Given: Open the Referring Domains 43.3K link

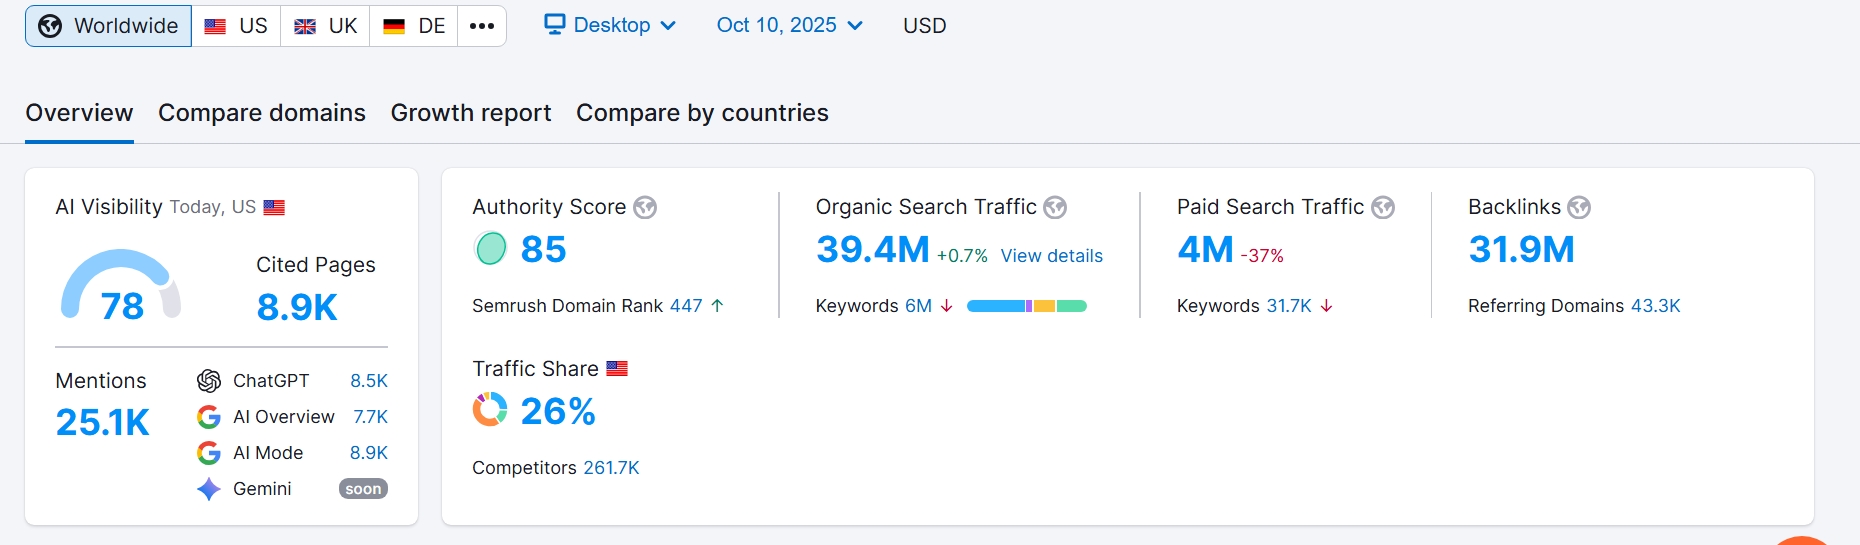Looking at the screenshot, I should (x=1655, y=306).
